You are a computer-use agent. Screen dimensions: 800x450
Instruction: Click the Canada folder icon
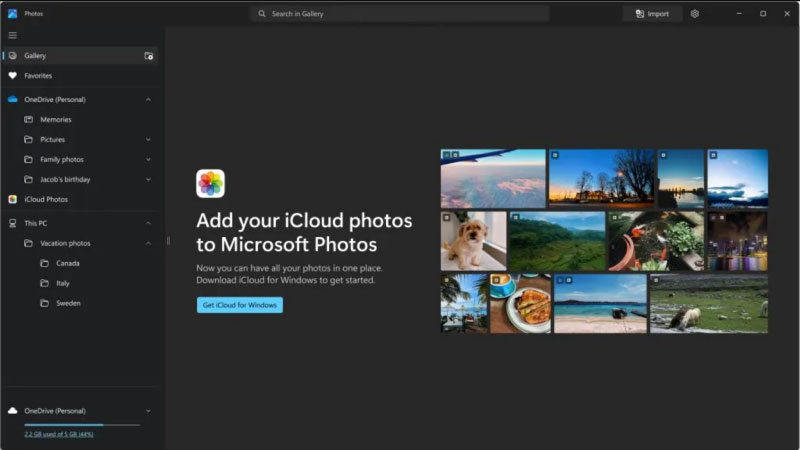coord(44,263)
